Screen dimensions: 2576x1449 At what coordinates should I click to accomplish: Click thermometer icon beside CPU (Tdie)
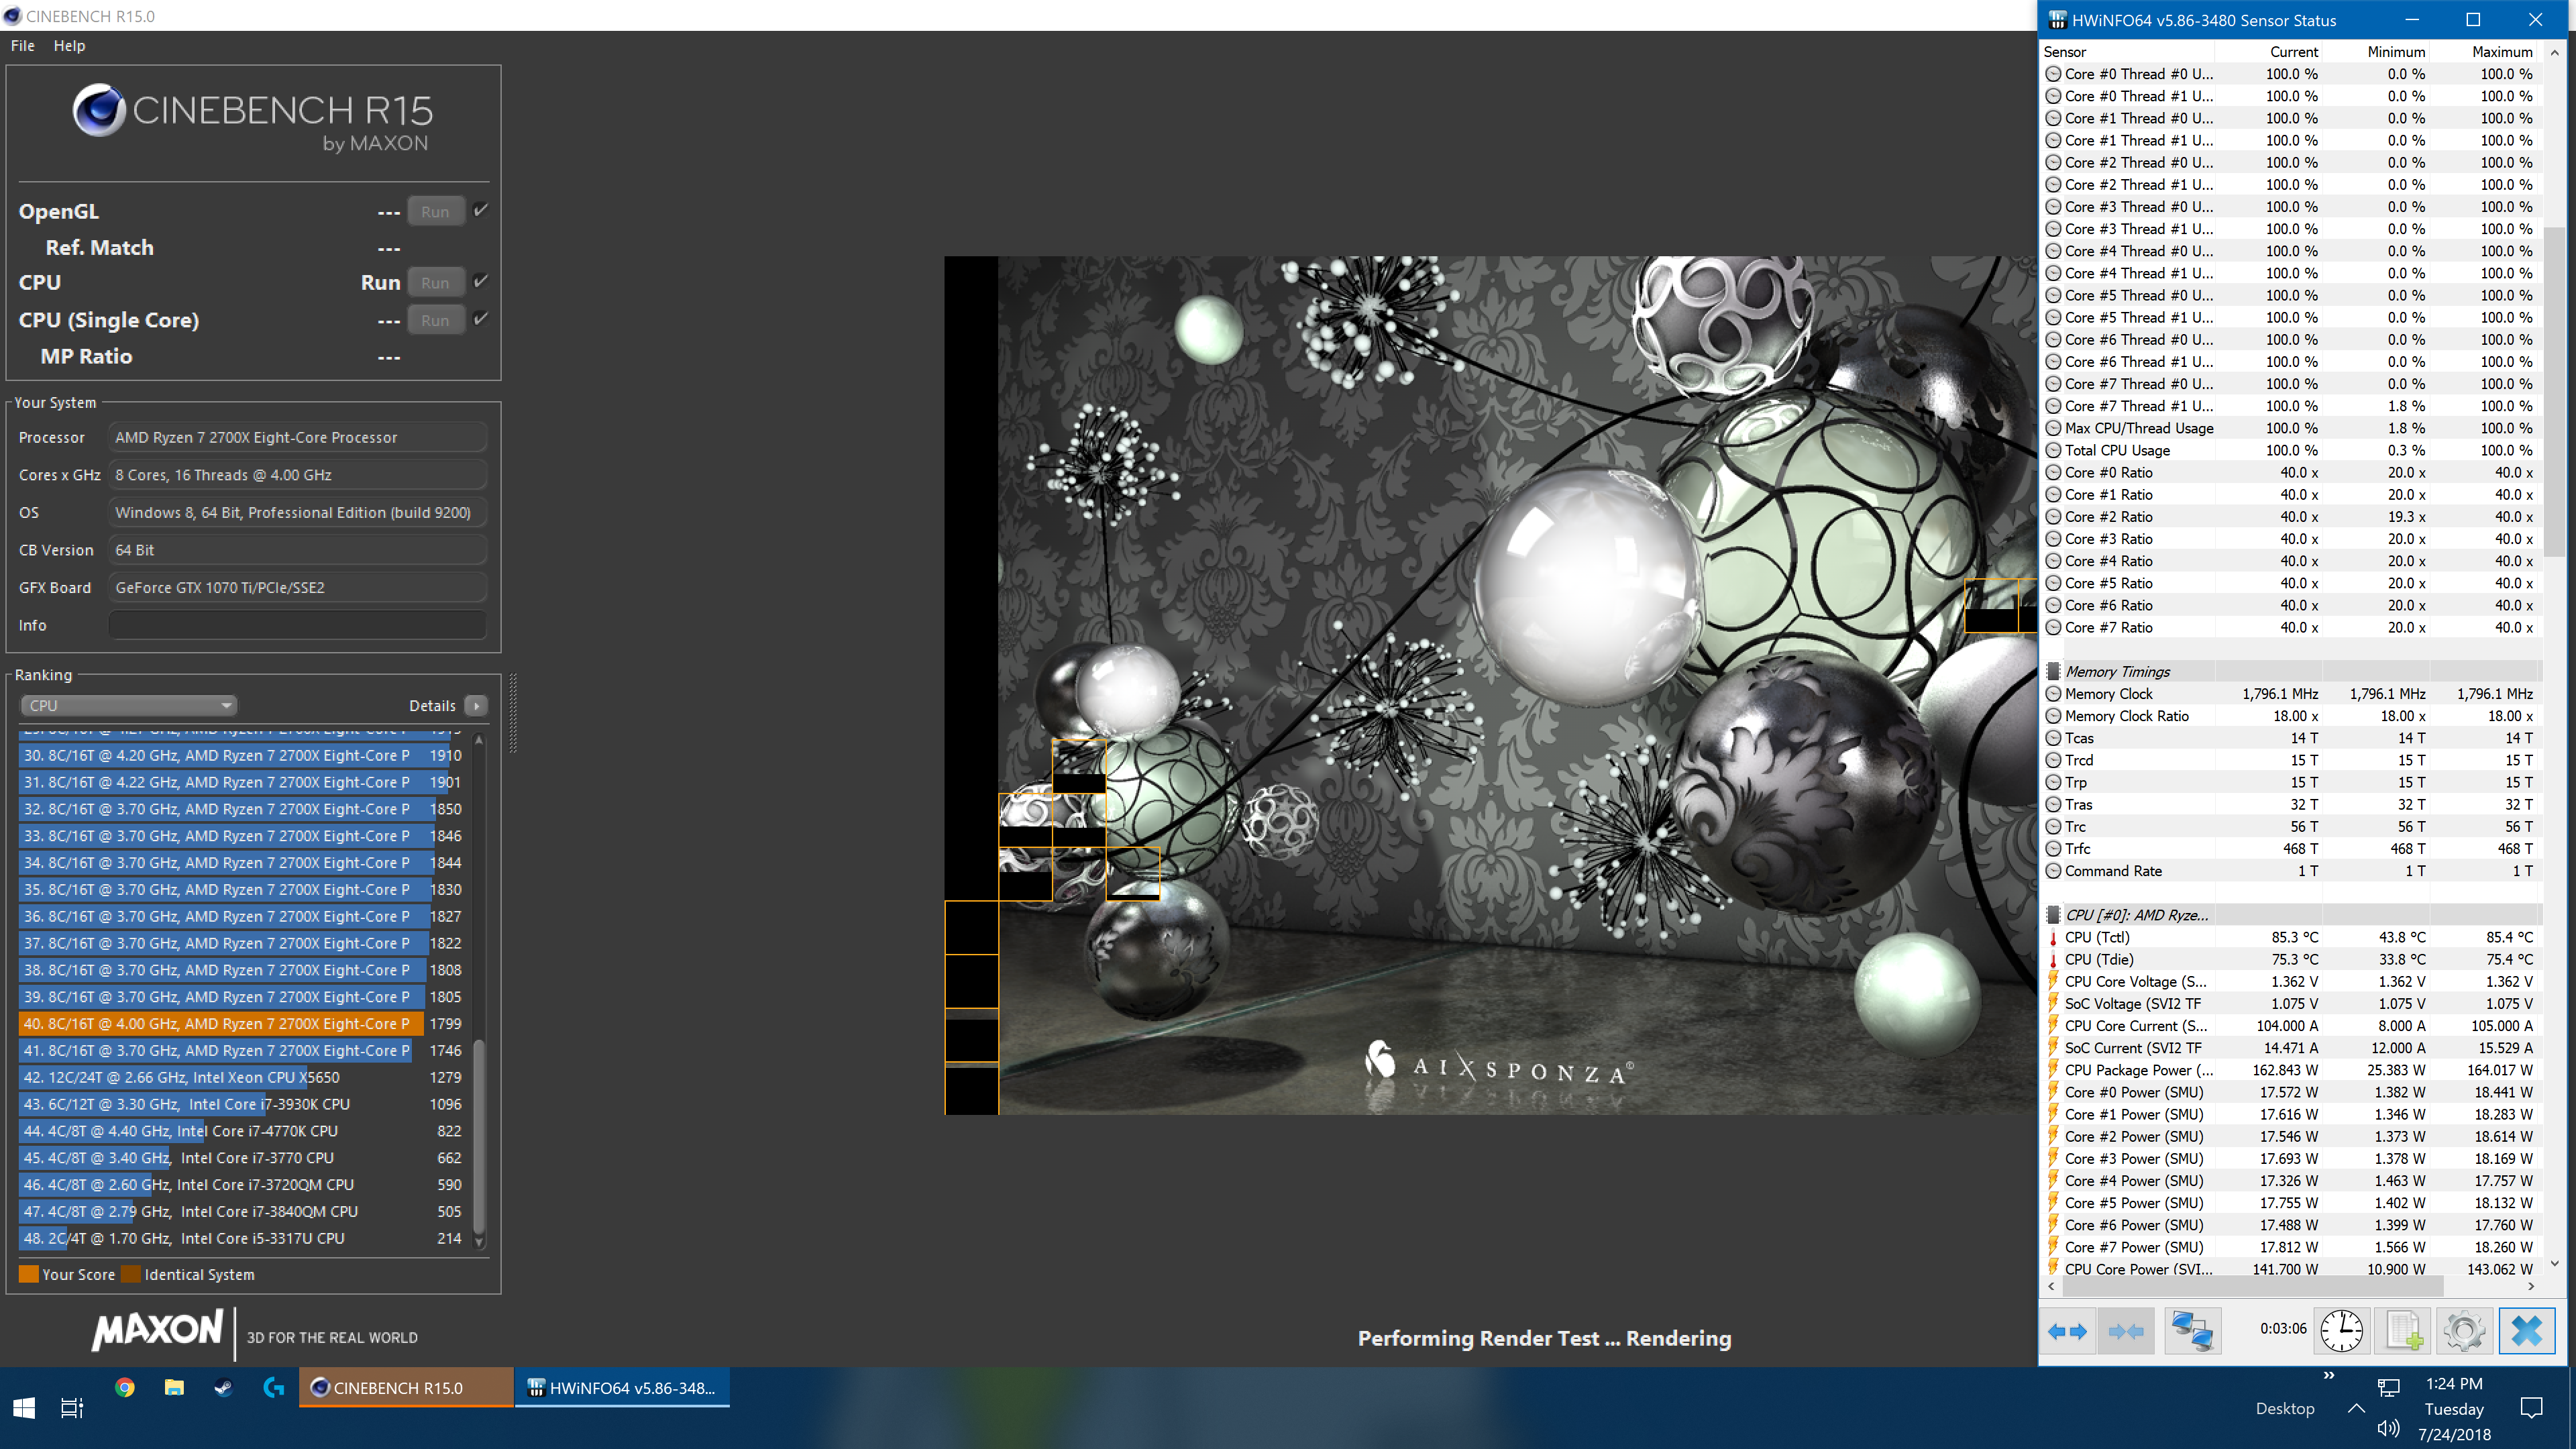click(2053, 959)
